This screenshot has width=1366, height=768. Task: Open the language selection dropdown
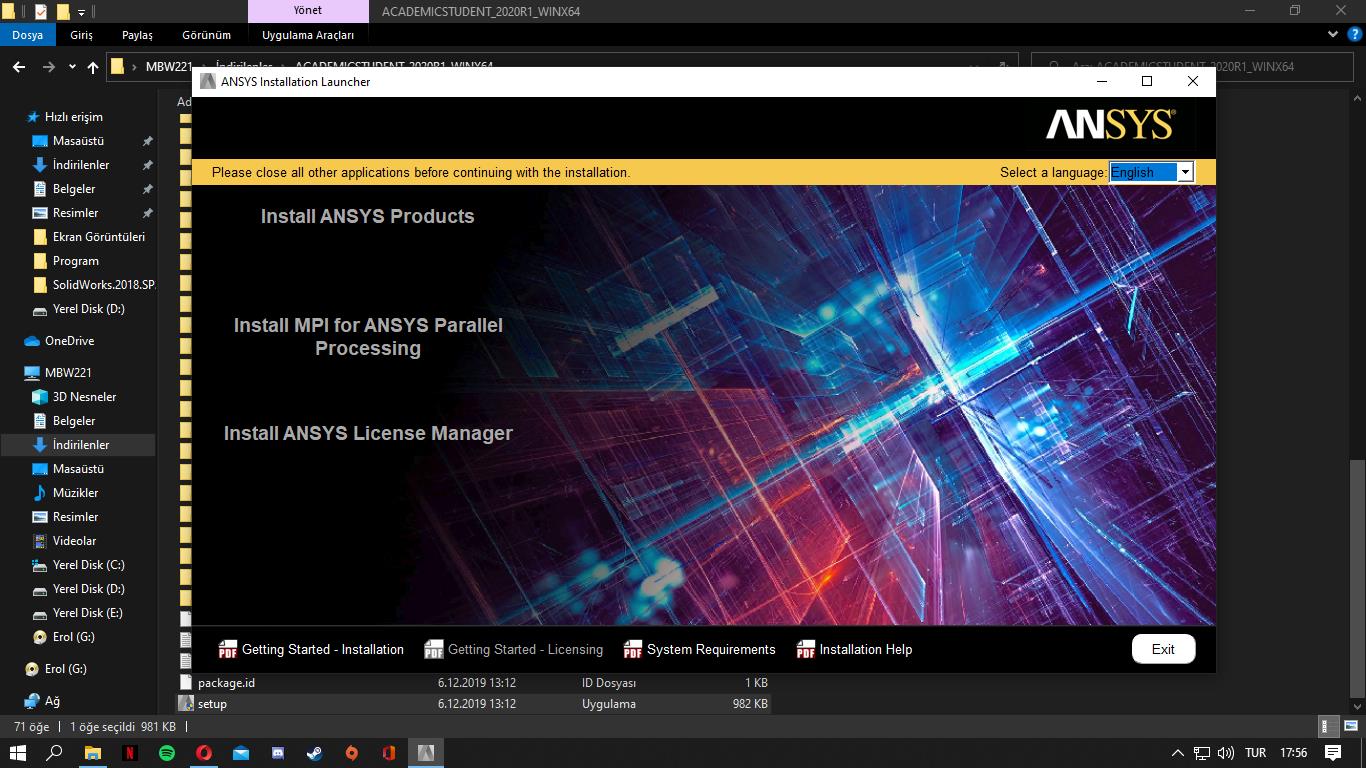(x=1185, y=172)
